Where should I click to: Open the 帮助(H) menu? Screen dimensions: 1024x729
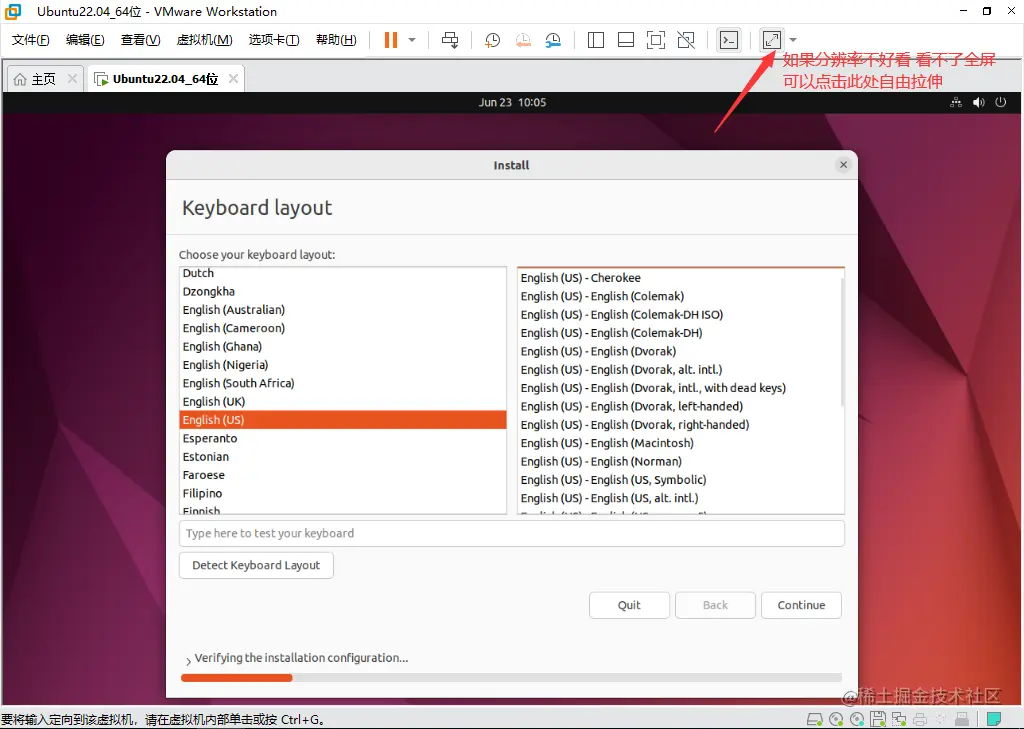point(336,40)
